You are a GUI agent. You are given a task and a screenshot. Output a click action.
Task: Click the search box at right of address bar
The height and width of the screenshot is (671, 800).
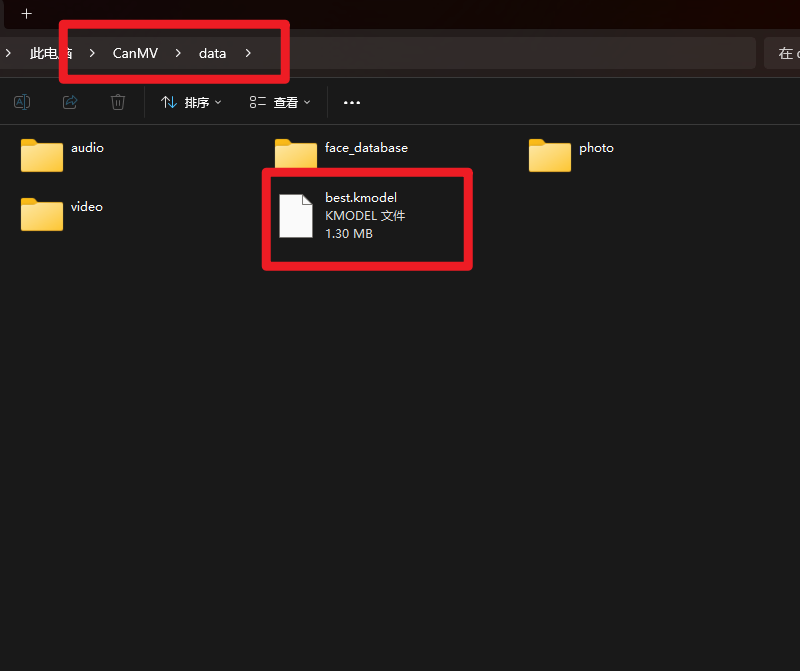(x=782, y=53)
